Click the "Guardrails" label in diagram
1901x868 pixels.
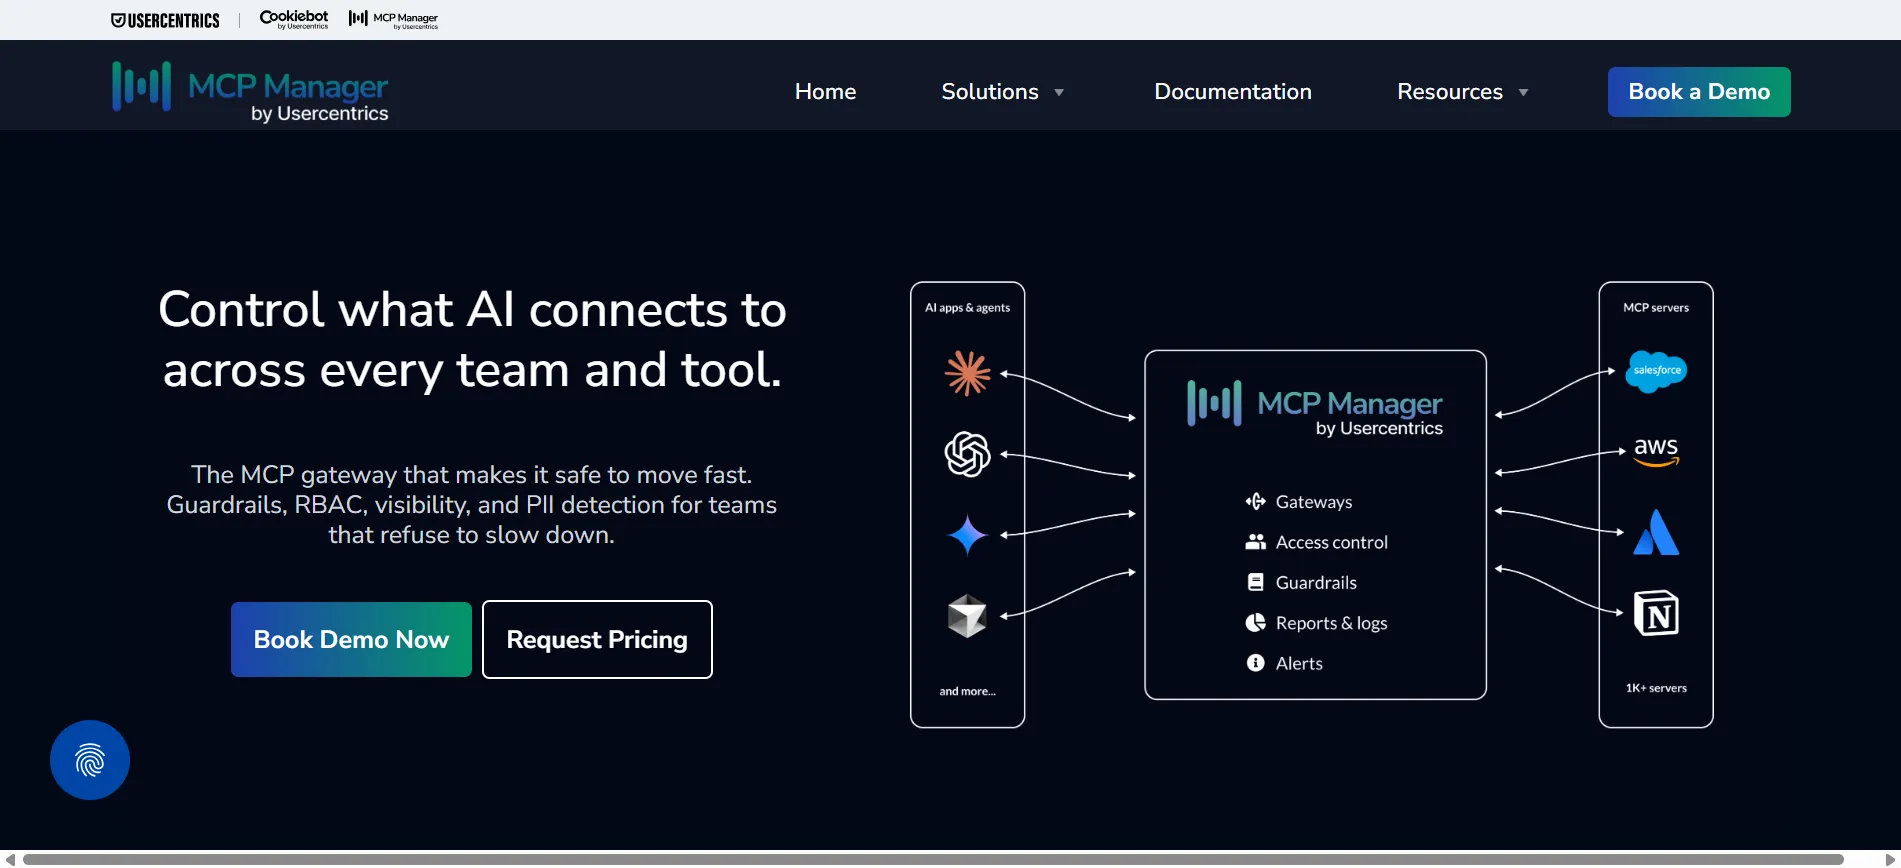point(1316,583)
